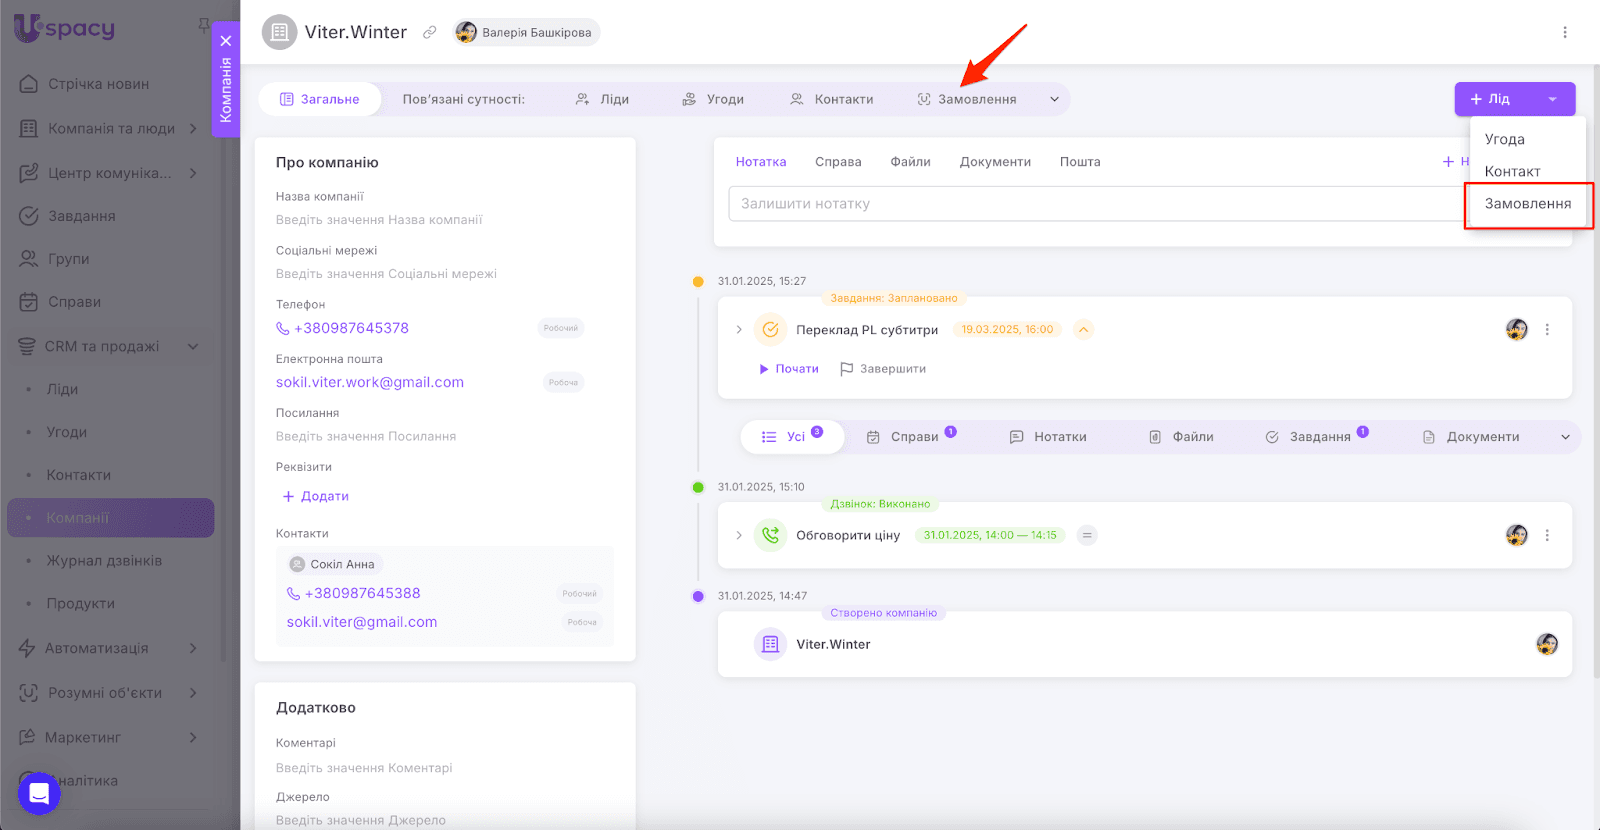The height and width of the screenshot is (830, 1600).
Task: Open the dropdown arrow on Лід button
Action: click(x=1552, y=99)
